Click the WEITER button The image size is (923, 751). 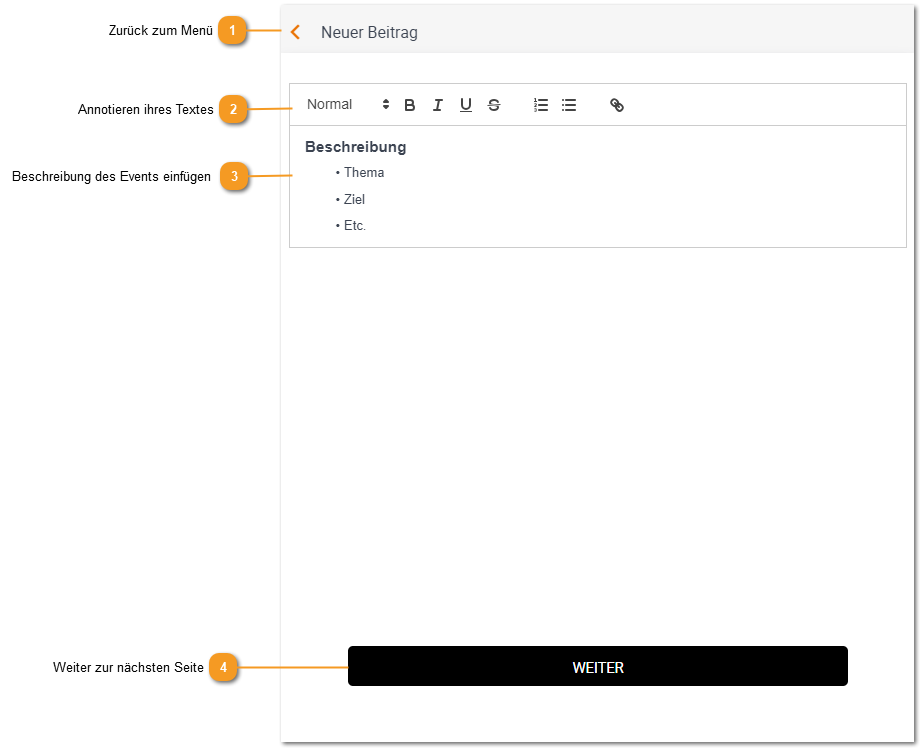[597, 667]
